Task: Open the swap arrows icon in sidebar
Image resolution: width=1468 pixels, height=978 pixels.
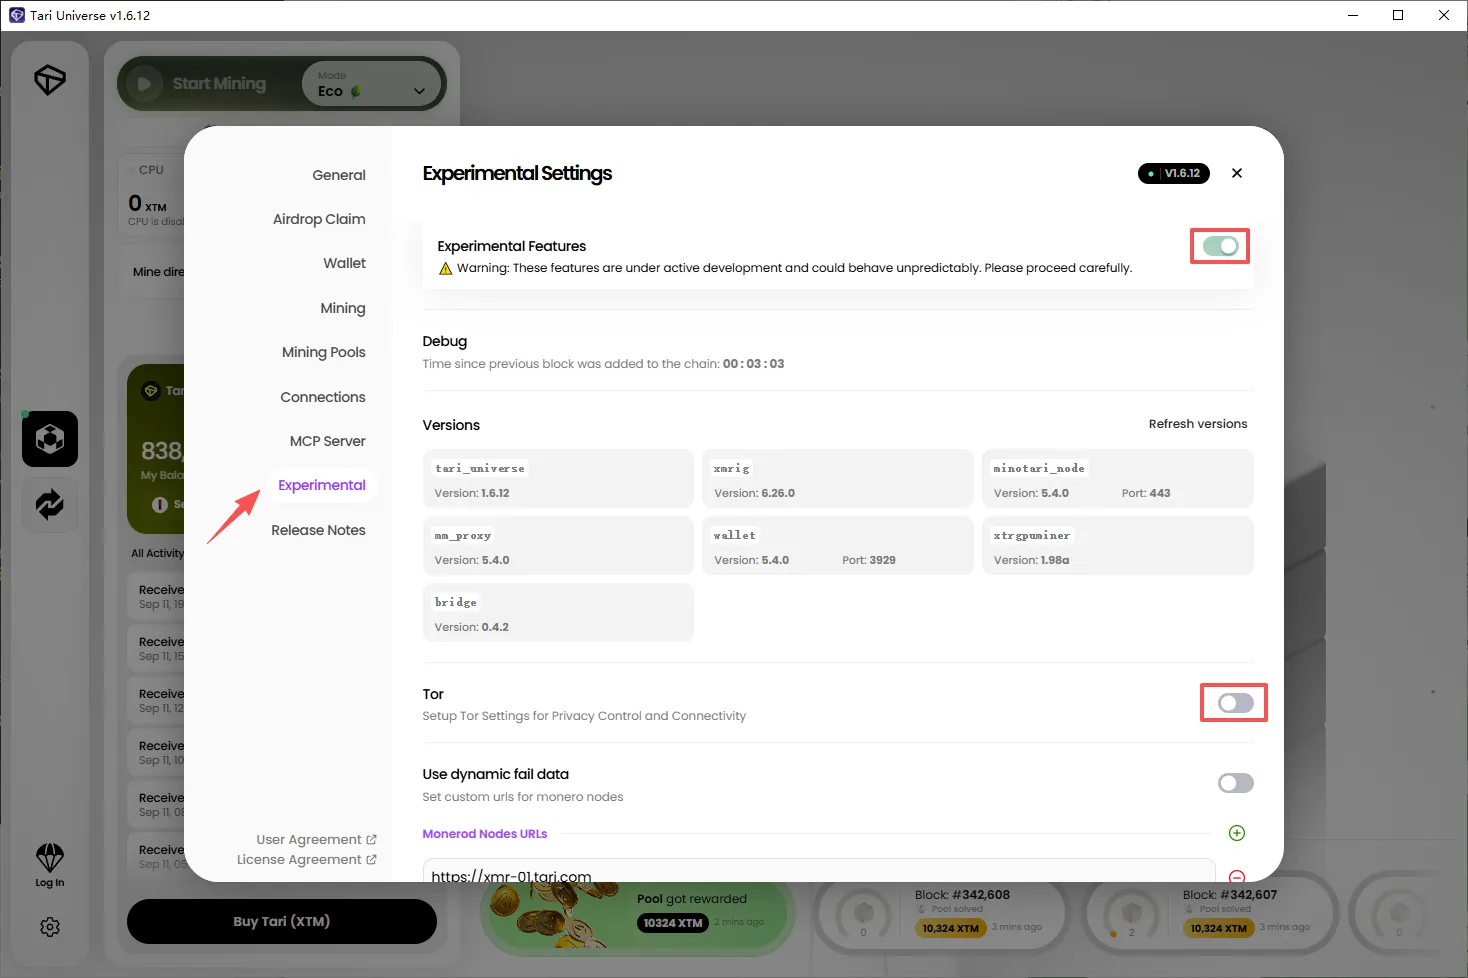Action: [50, 504]
